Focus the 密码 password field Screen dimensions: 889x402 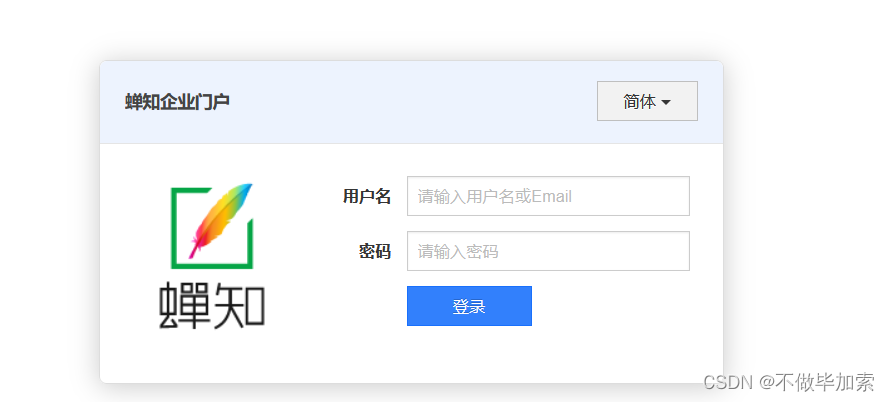[548, 251]
